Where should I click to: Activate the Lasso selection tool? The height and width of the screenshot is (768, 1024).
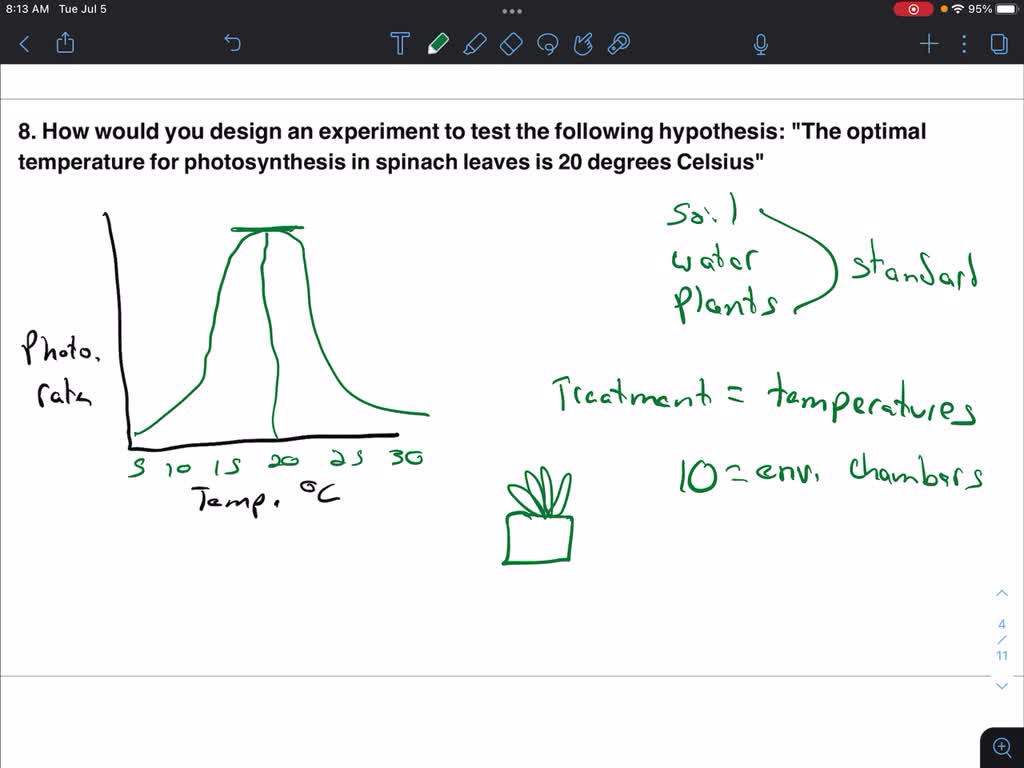(547, 43)
